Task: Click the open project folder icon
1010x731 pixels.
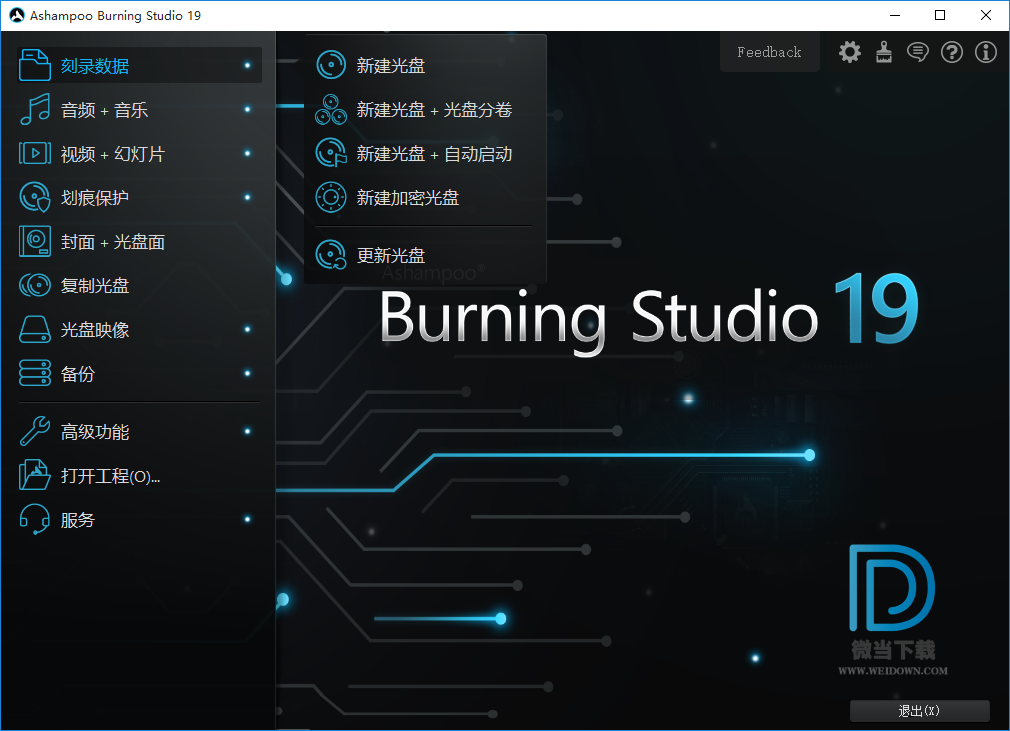Action: 35,475
